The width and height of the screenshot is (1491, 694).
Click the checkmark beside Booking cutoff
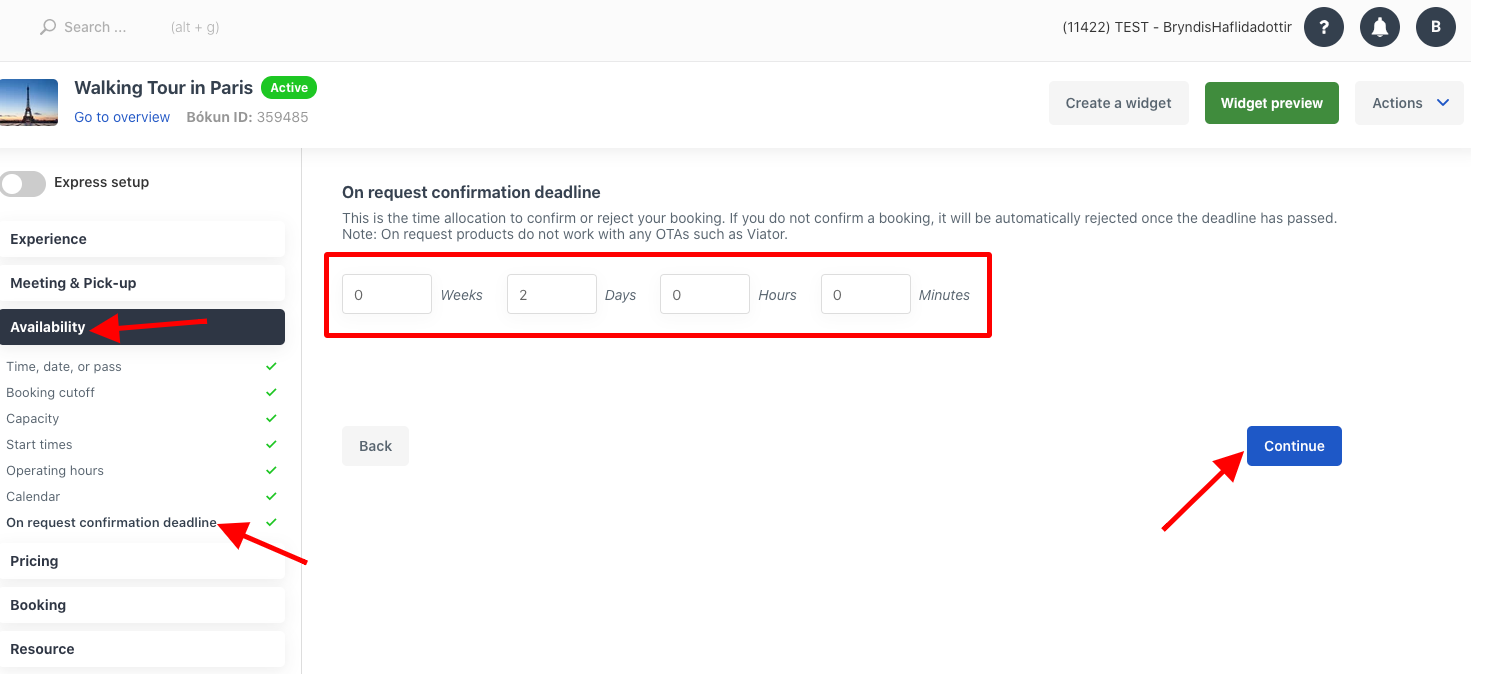point(271,393)
